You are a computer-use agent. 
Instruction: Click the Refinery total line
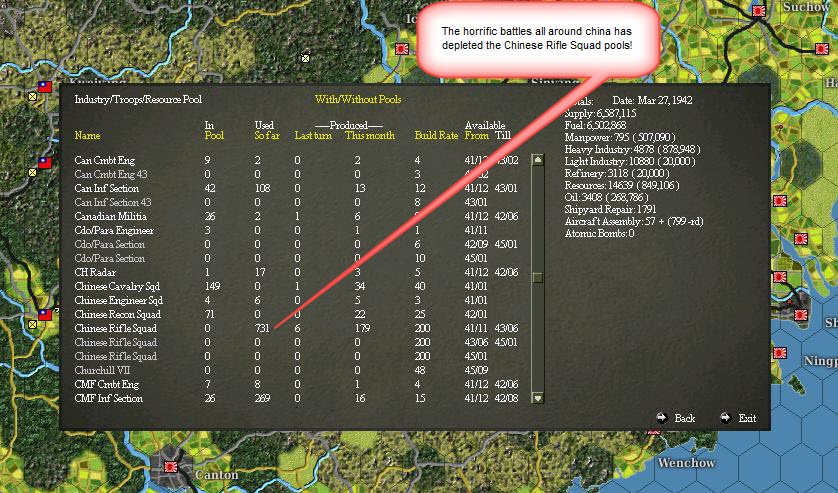pyautogui.click(x=617, y=173)
